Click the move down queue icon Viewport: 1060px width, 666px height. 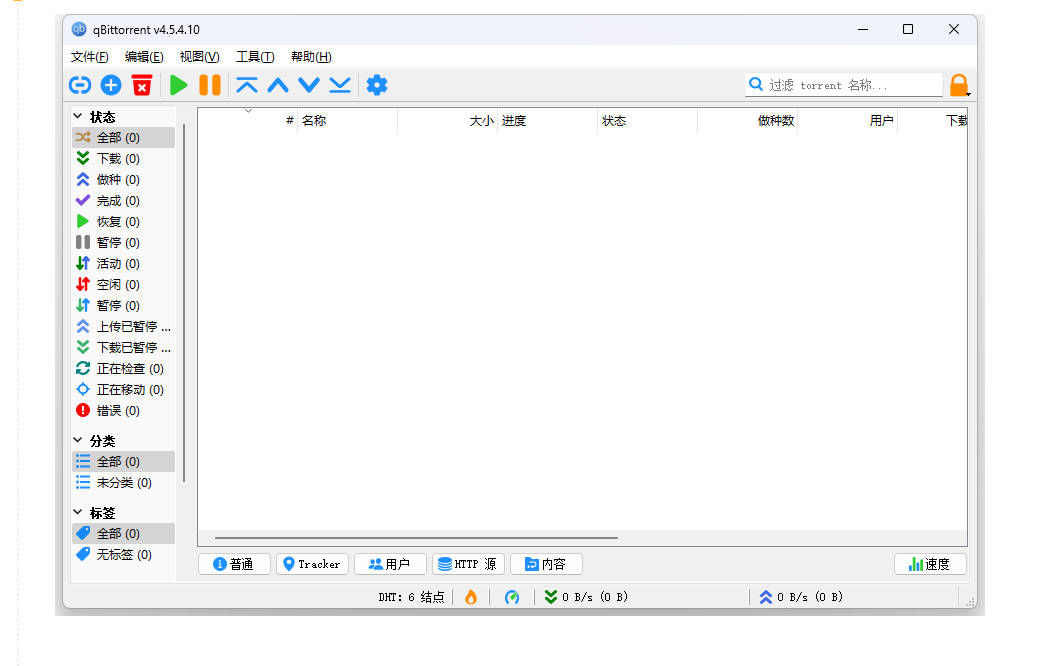click(x=308, y=85)
